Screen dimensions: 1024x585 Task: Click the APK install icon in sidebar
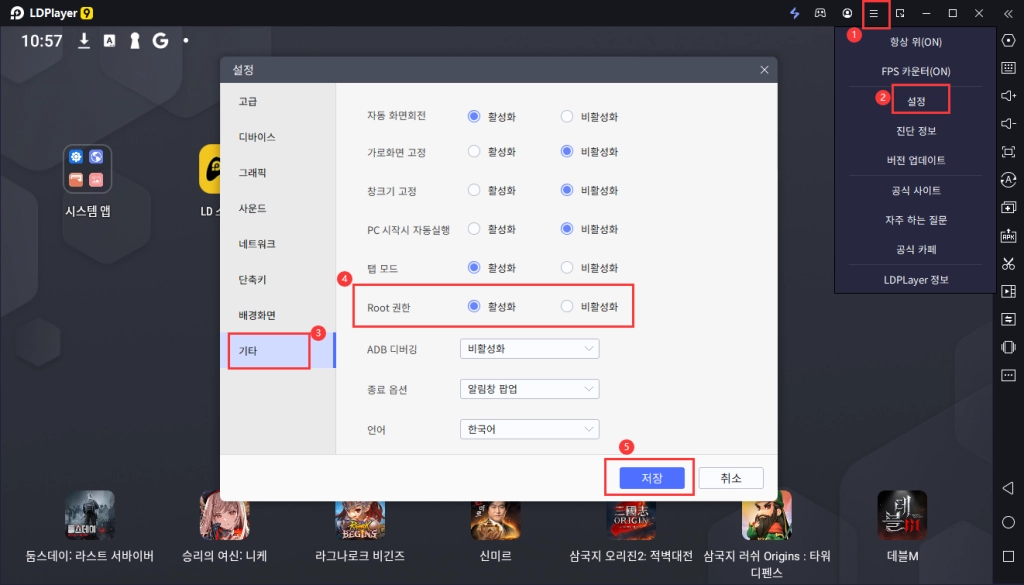coord(1008,236)
